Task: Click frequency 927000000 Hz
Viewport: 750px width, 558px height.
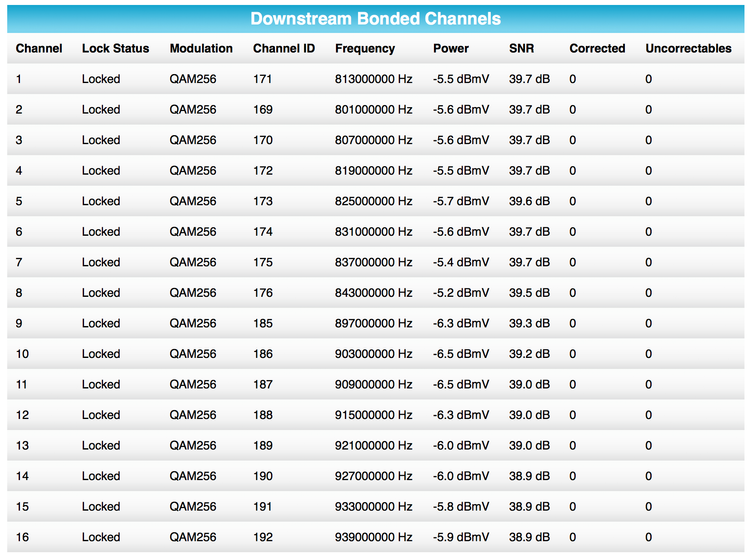Action: coord(374,476)
